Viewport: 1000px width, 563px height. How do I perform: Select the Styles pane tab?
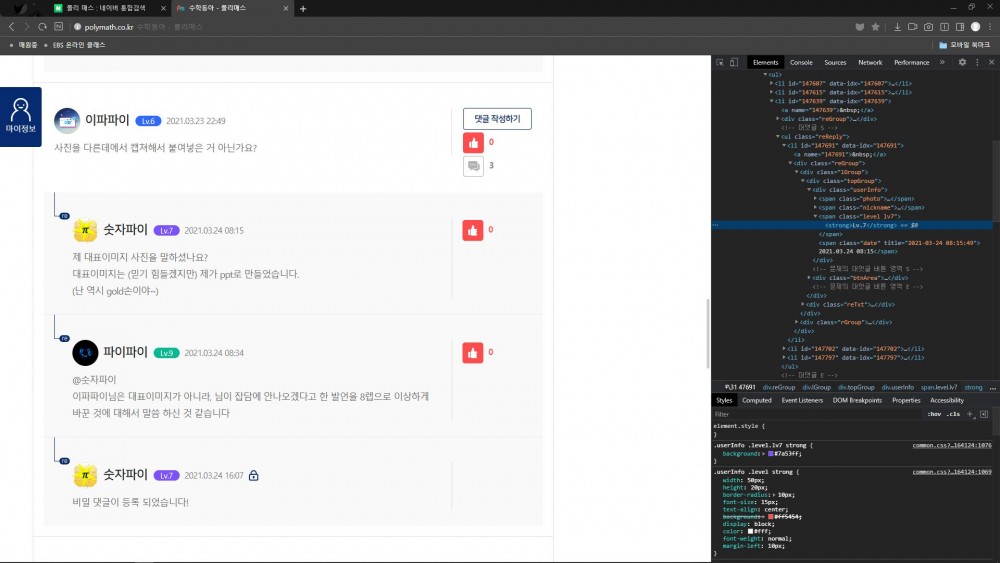pyautogui.click(x=724, y=400)
